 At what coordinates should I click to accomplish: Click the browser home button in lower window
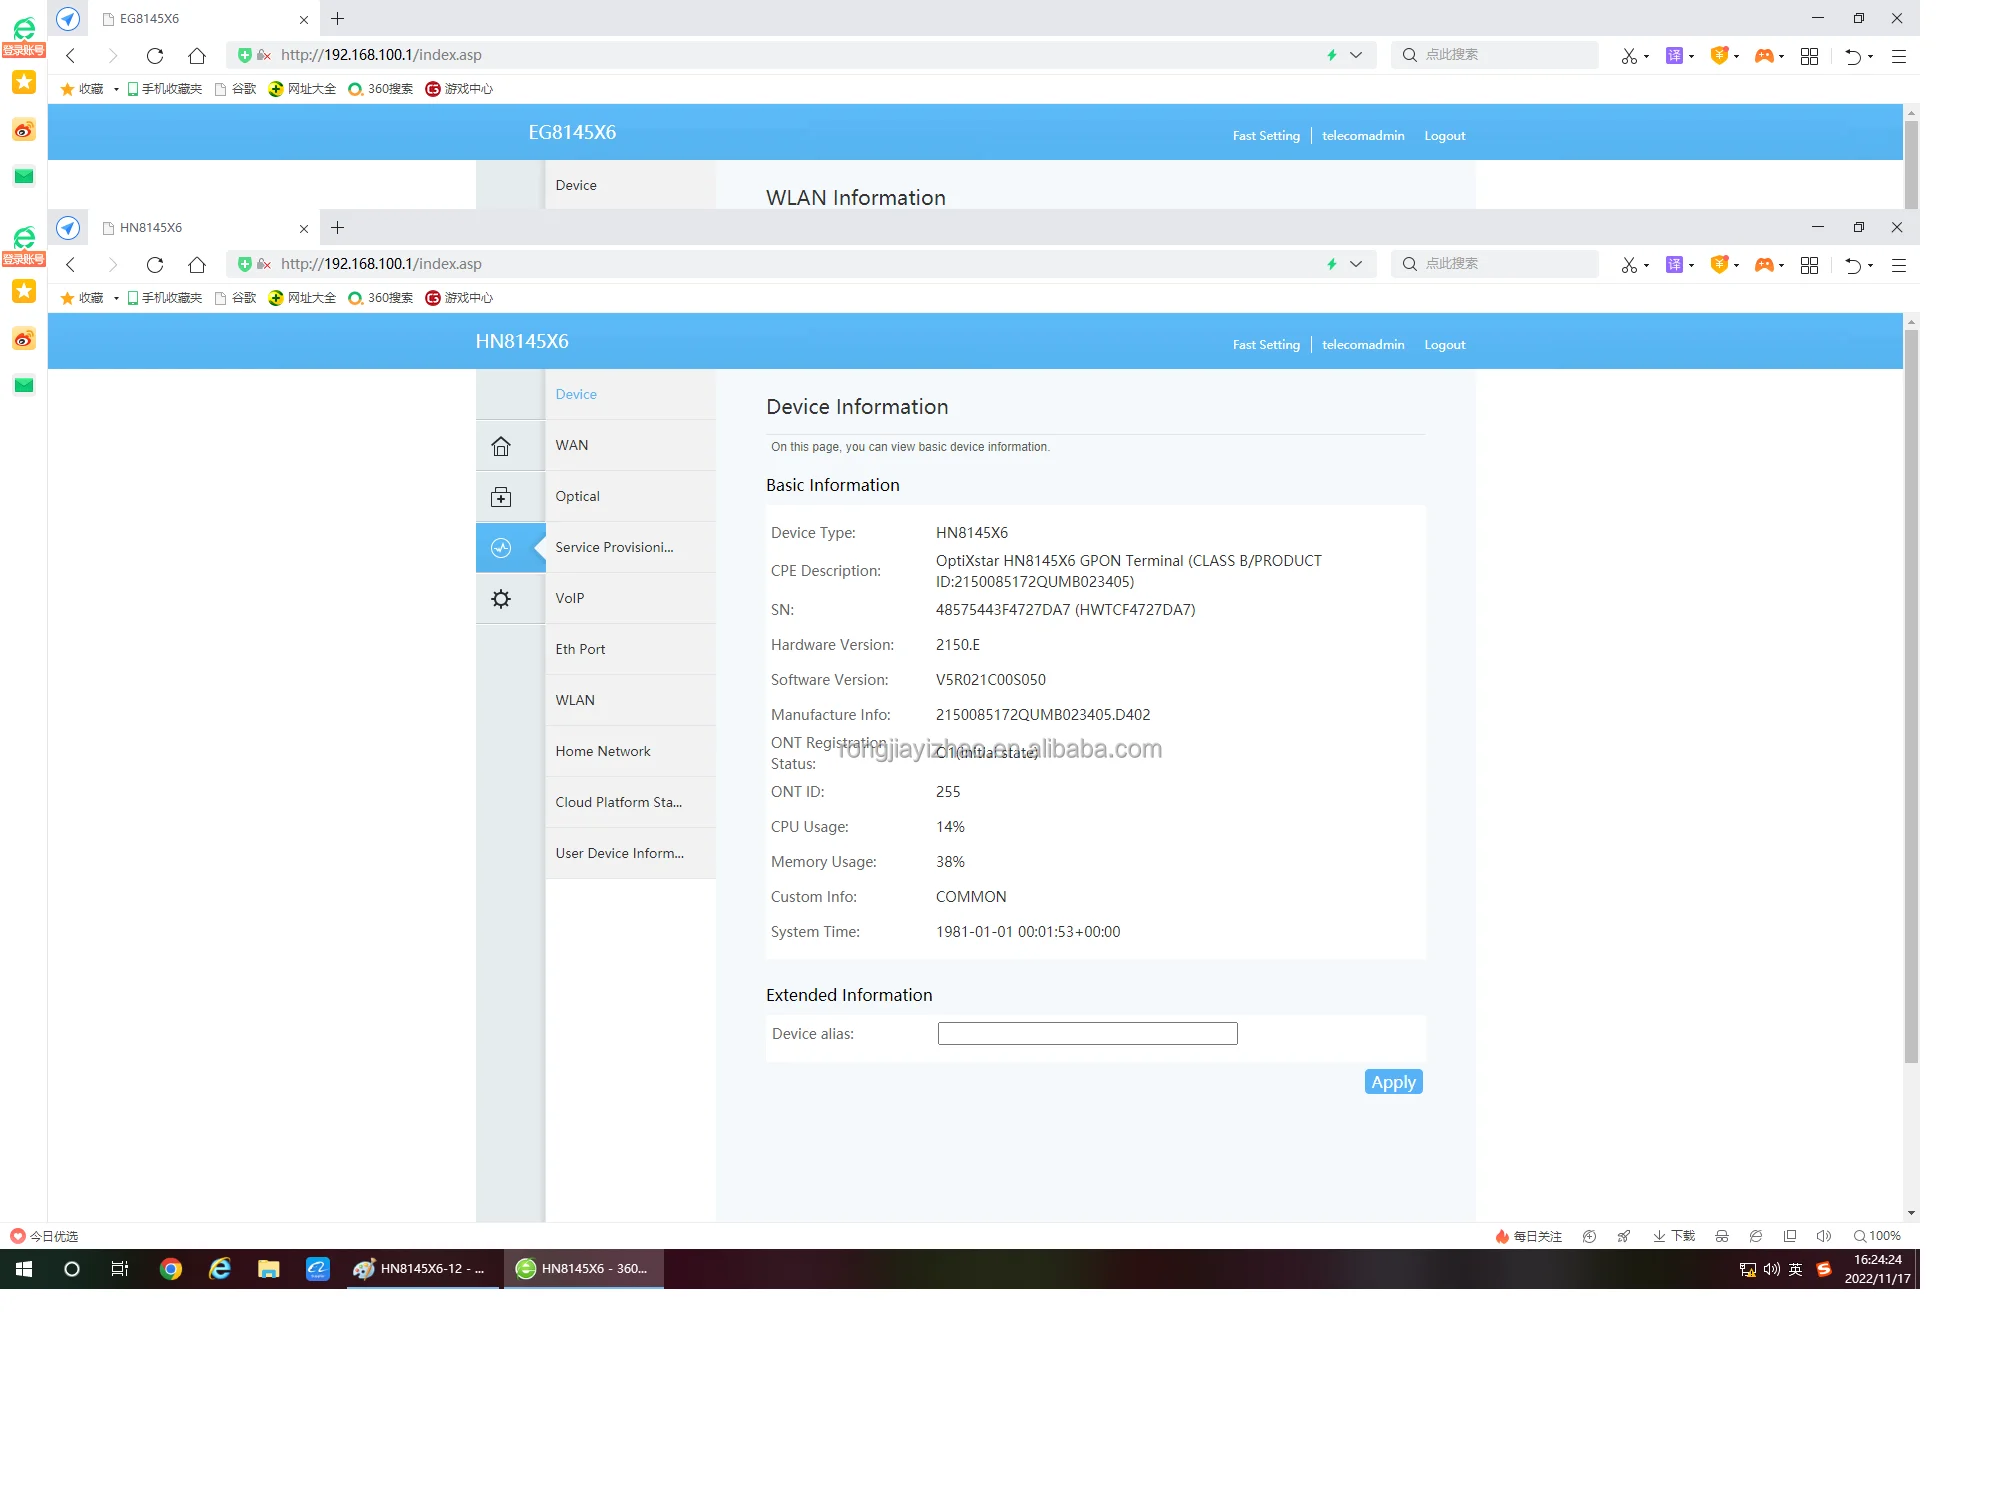[197, 265]
